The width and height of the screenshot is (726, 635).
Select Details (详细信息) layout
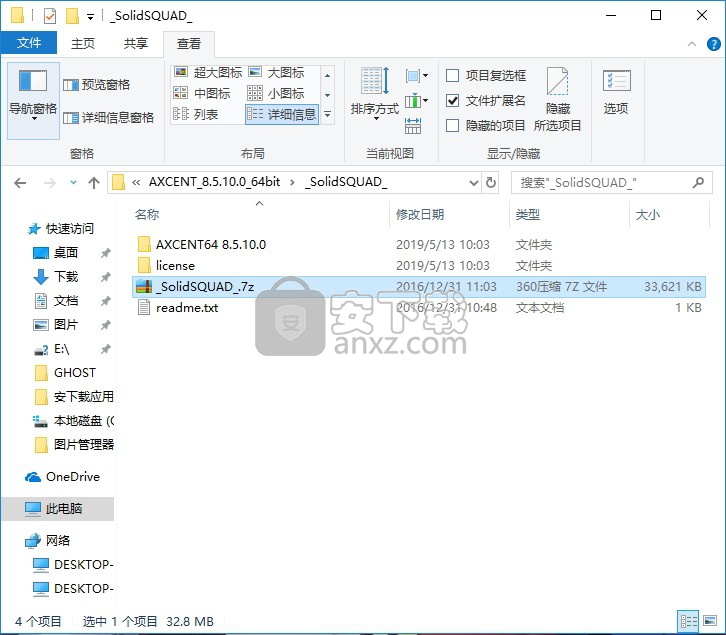click(282, 114)
